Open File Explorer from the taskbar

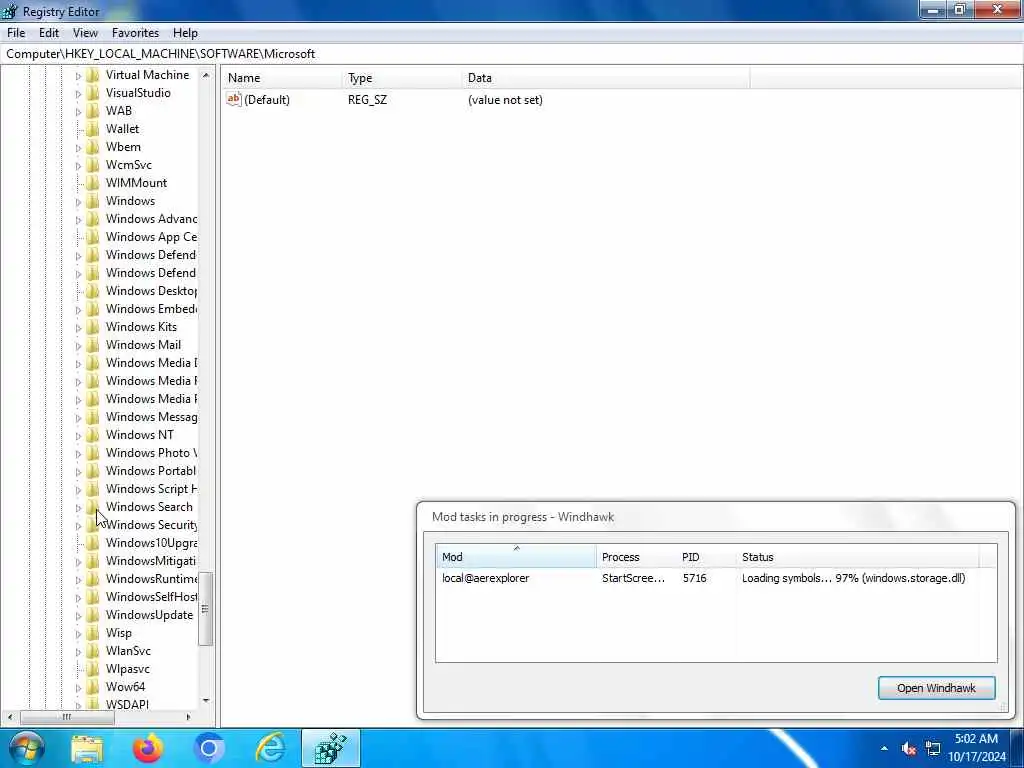87,748
